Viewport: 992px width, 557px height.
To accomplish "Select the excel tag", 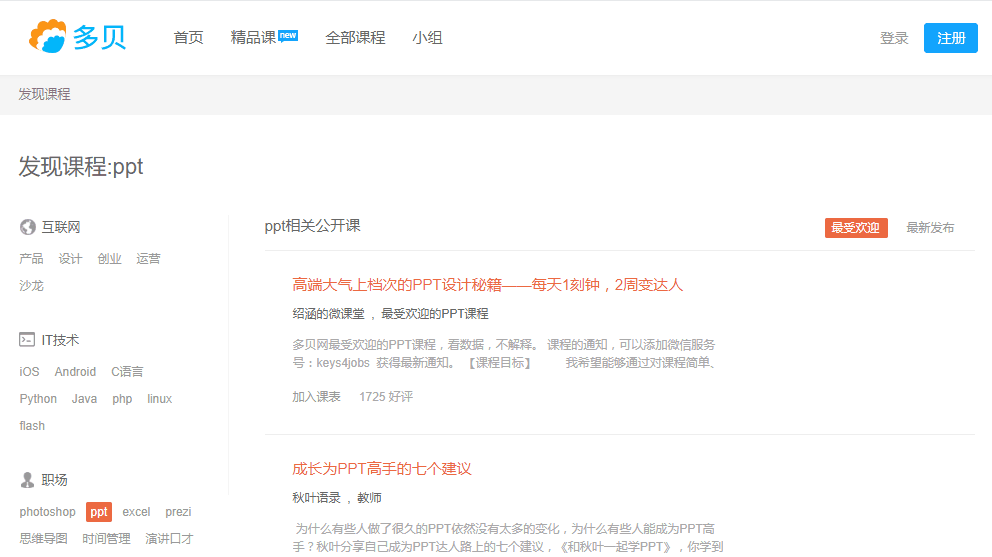I will (x=136, y=511).
